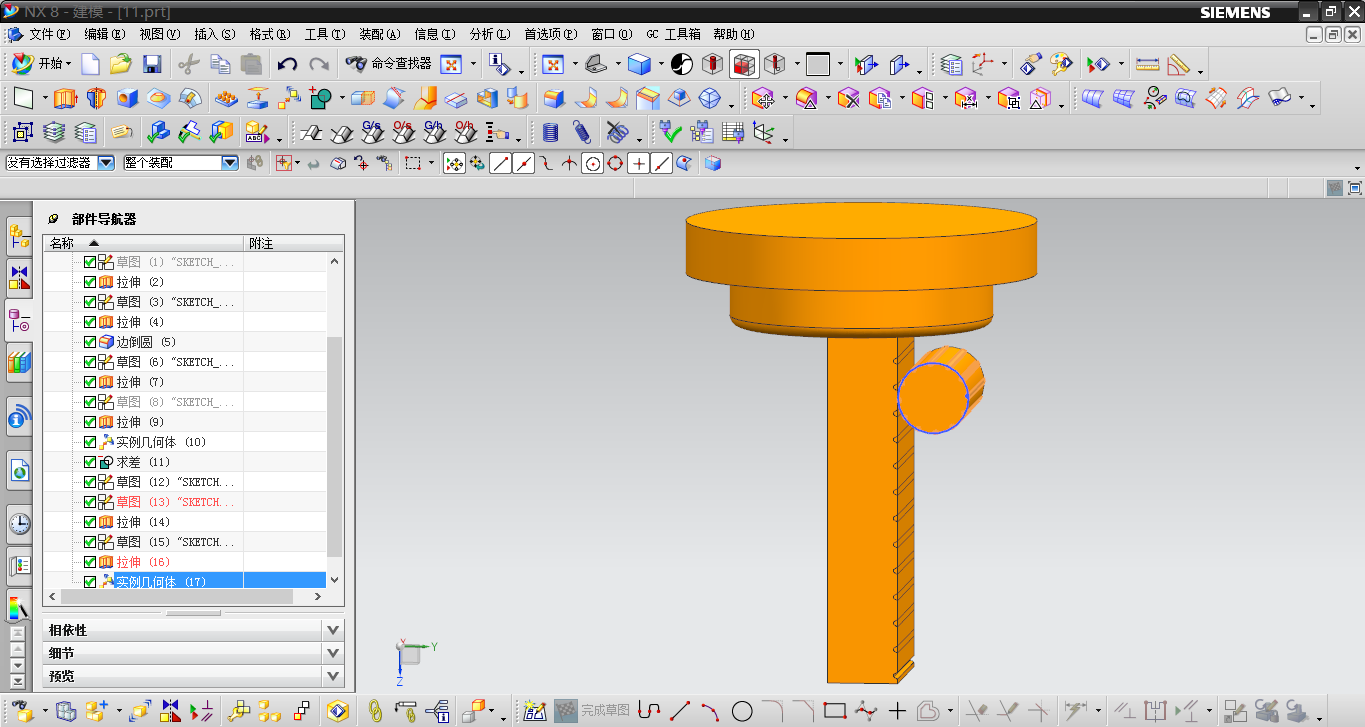Open the 分析(L) menu
1365x727 pixels.
(x=489, y=34)
